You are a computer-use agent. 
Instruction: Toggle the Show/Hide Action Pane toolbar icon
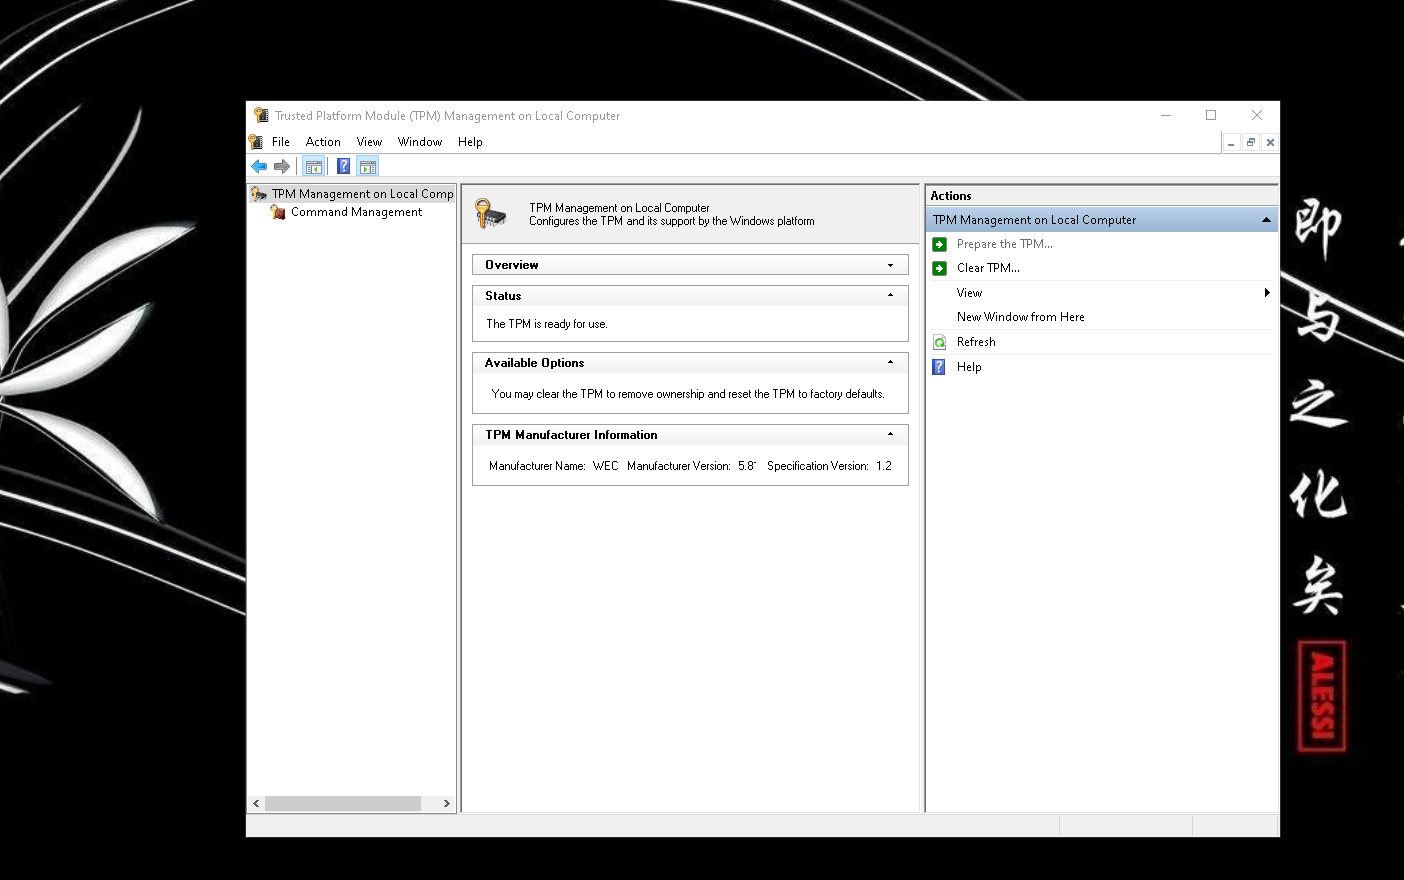tap(368, 167)
